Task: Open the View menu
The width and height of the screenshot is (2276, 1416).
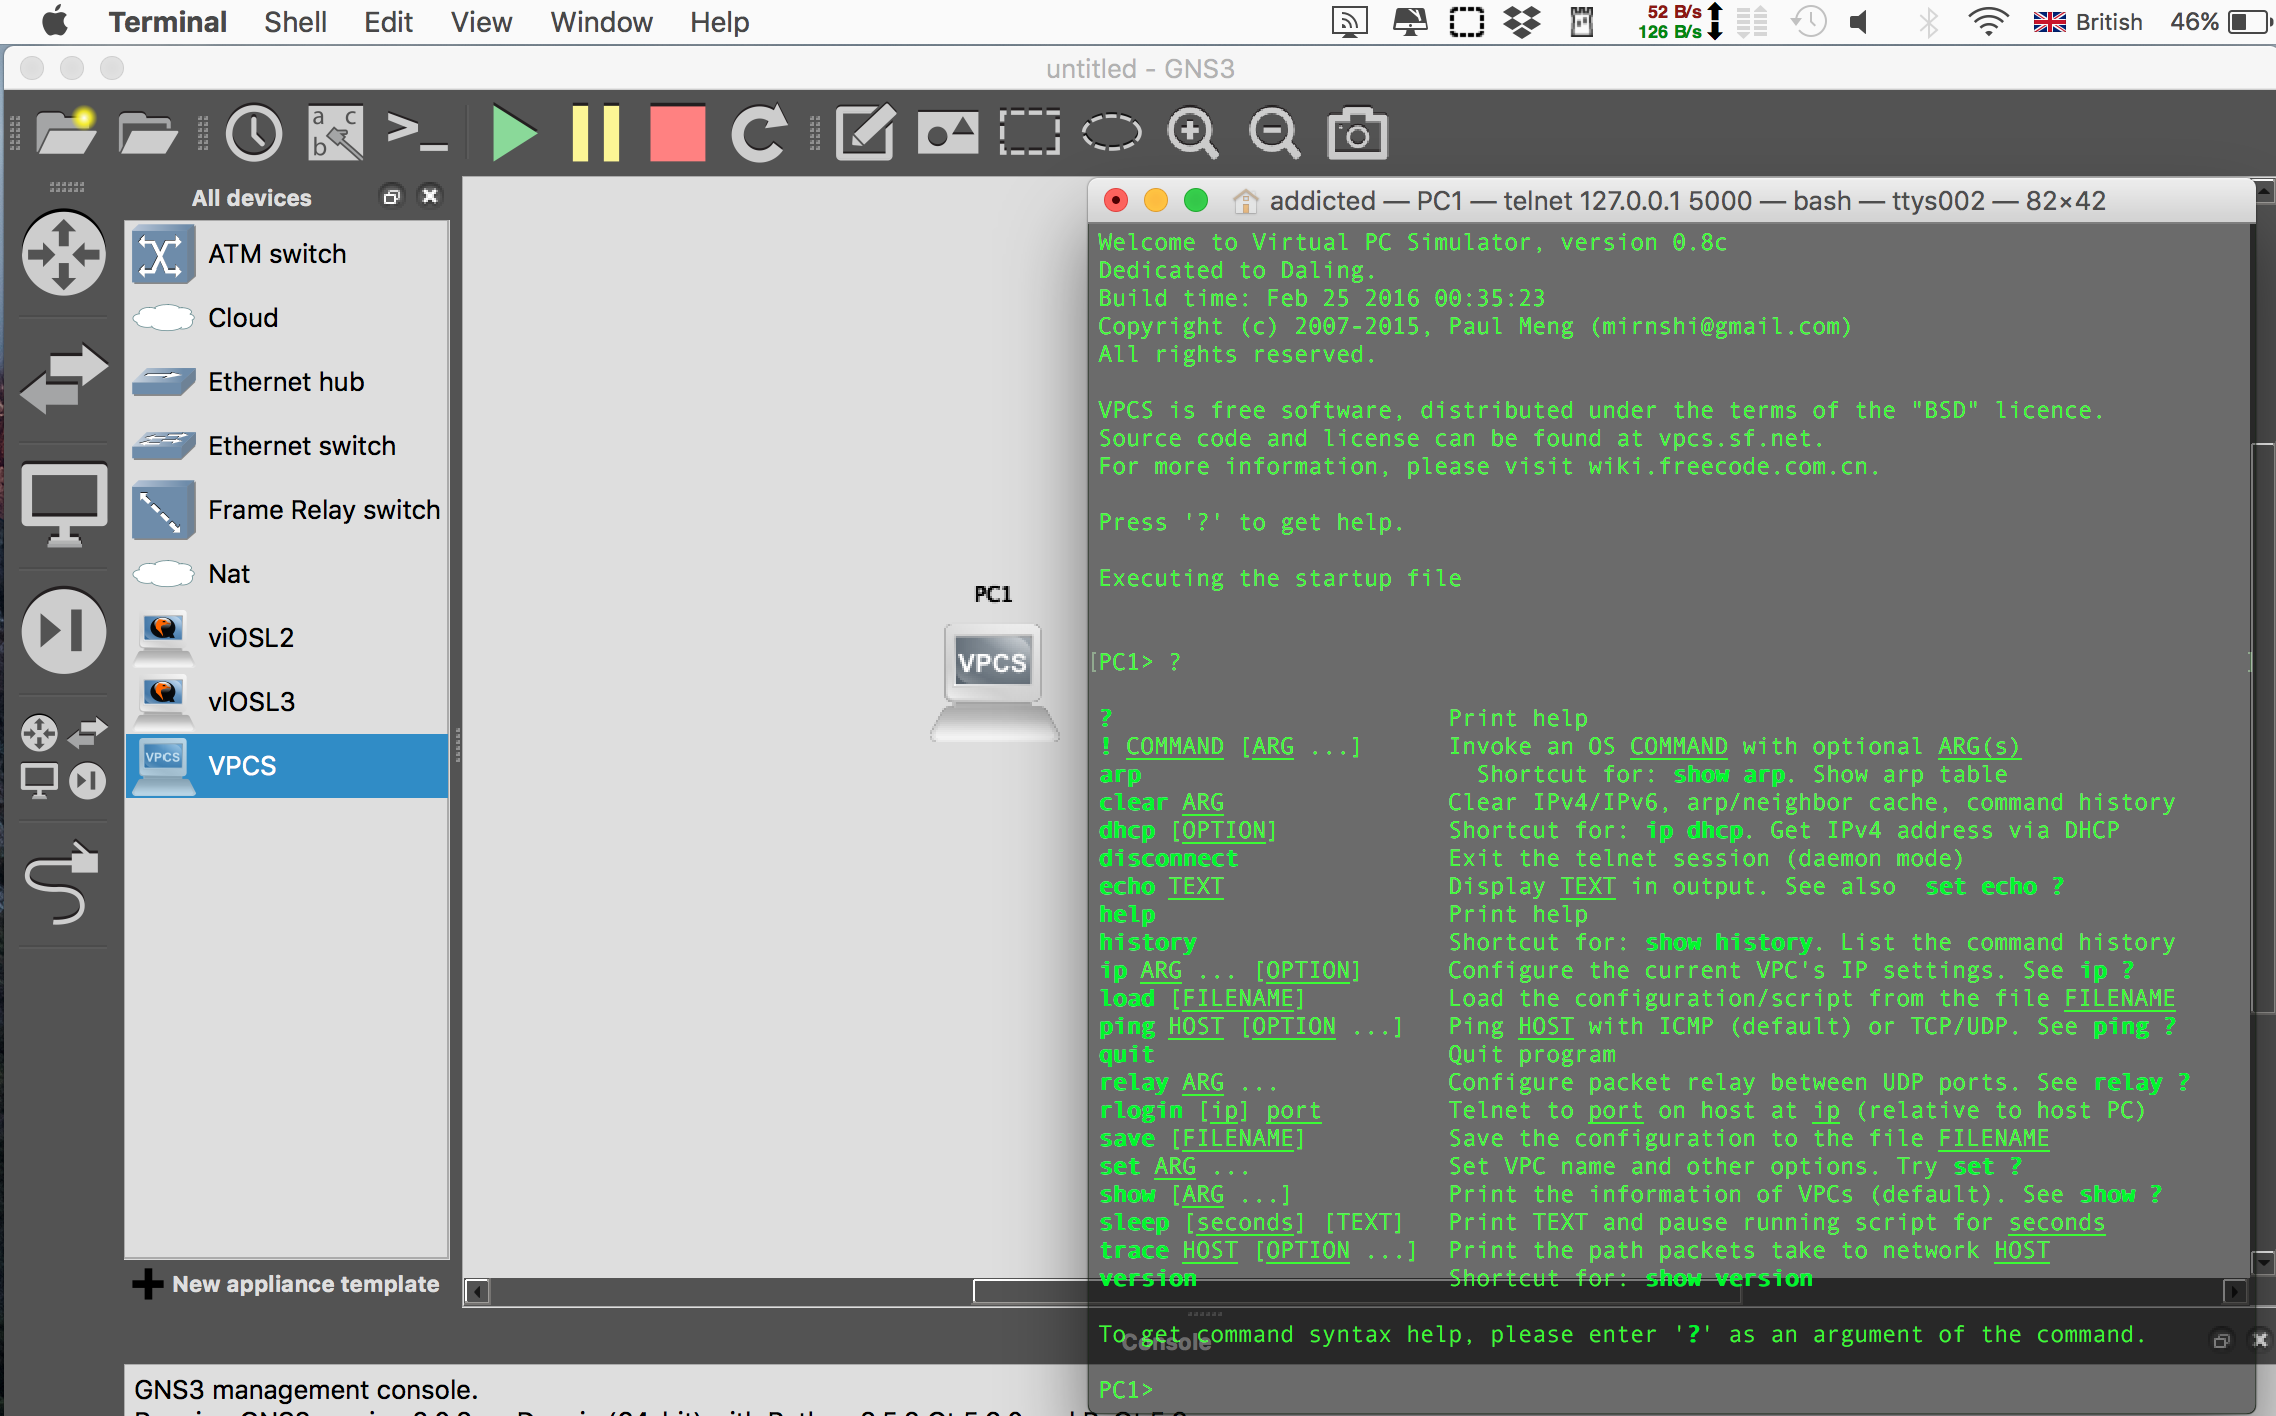Action: [481, 22]
